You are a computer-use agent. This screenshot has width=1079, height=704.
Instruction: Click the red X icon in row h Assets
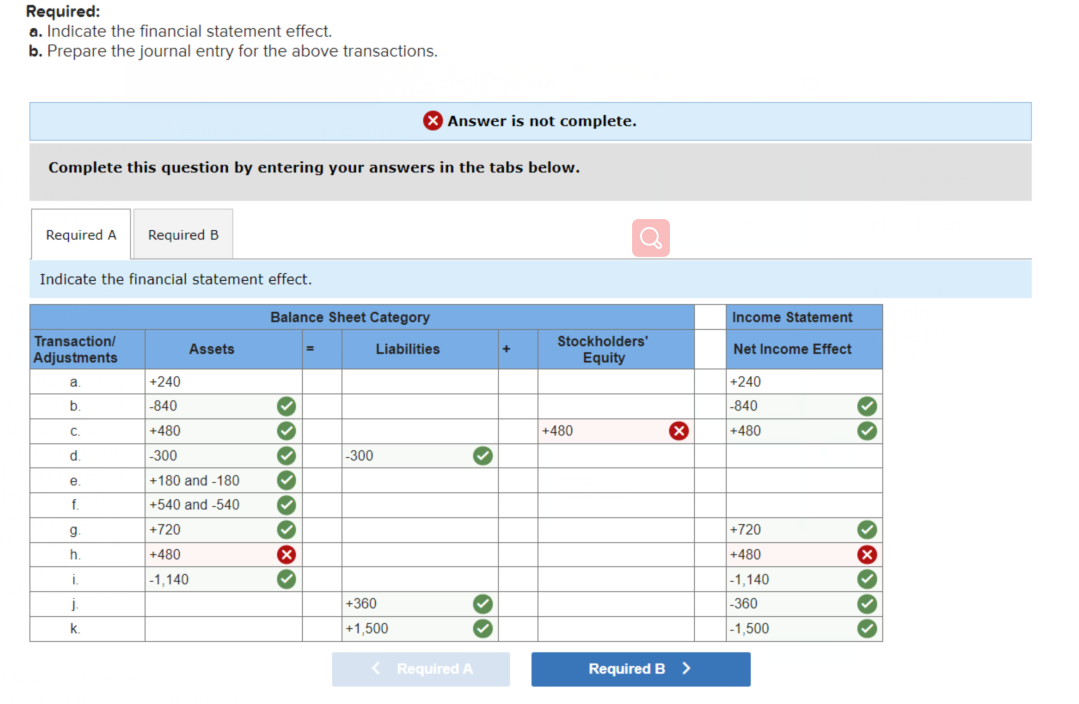point(286,554)
